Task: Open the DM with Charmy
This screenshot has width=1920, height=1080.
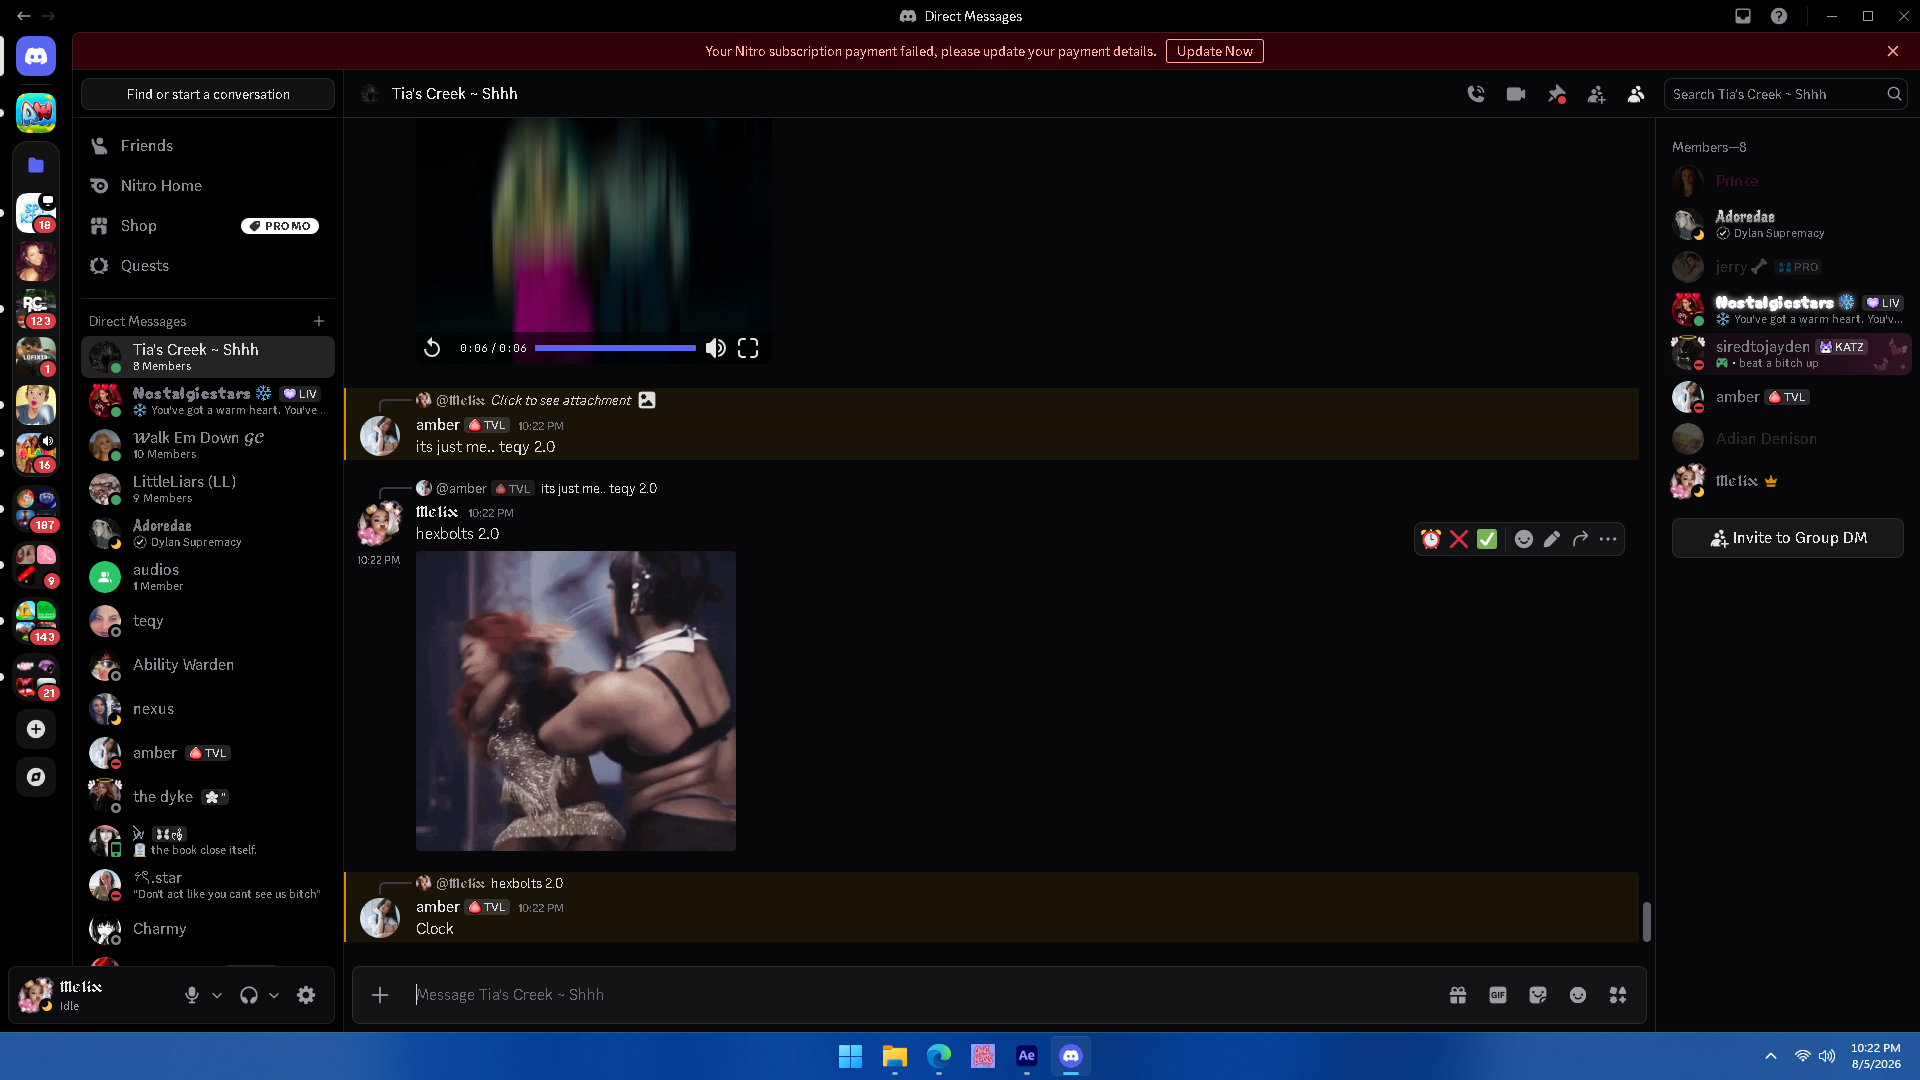Action: tap(208, 929)
